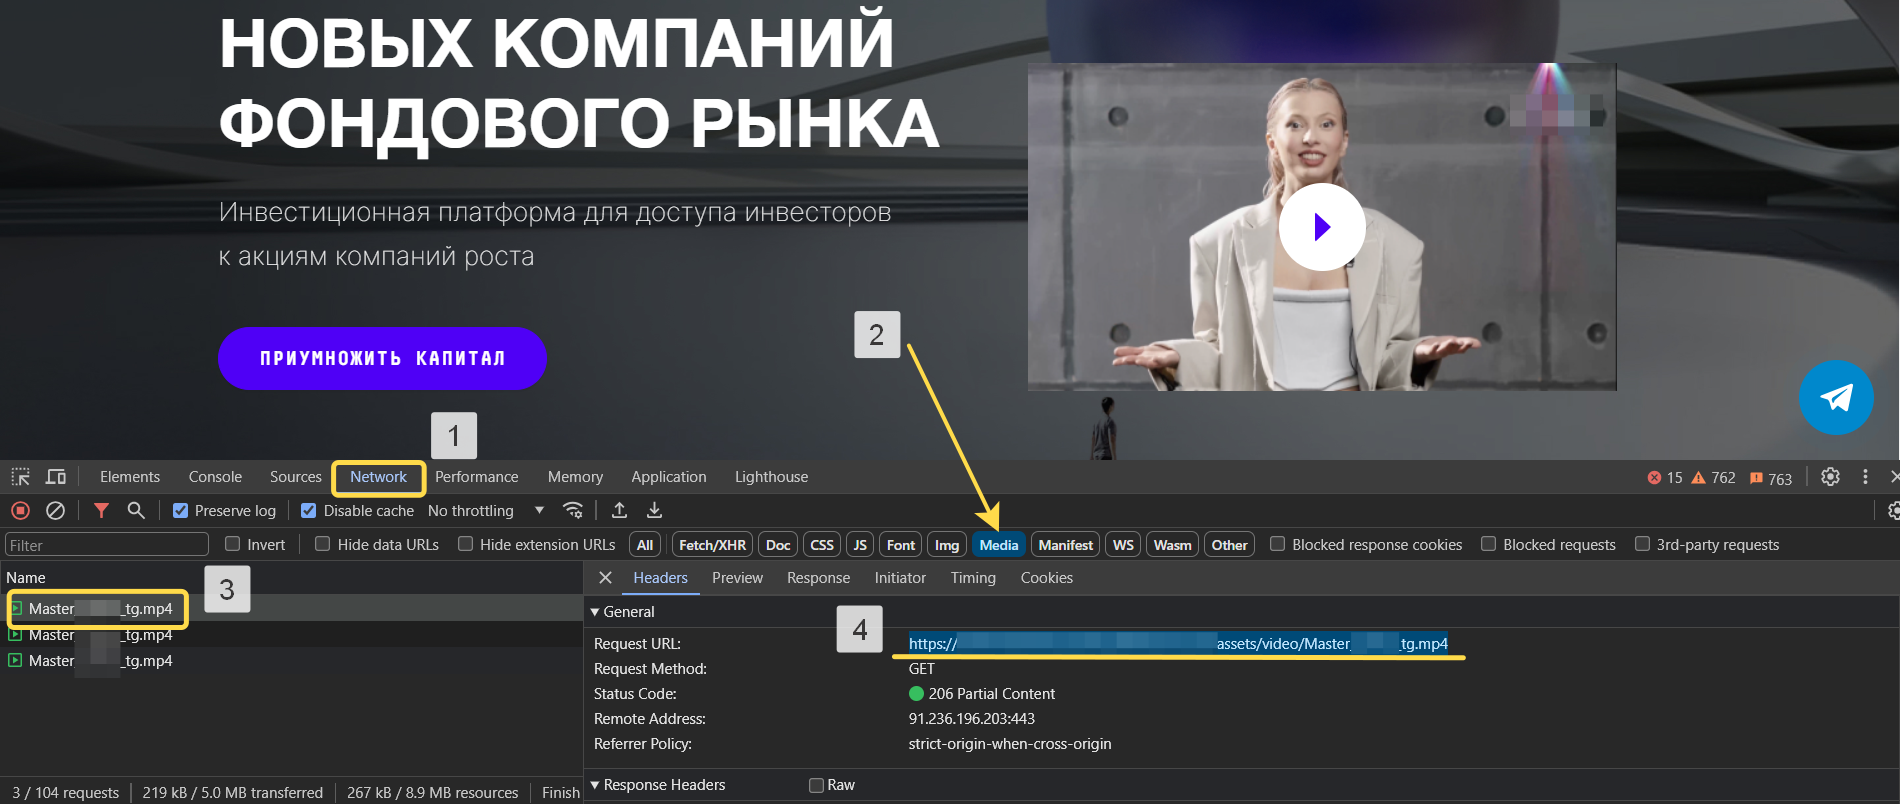This screenshot has height=804, width=1900.
Task: Switch to the Sources tab
Action: click(x=296, y=477)
